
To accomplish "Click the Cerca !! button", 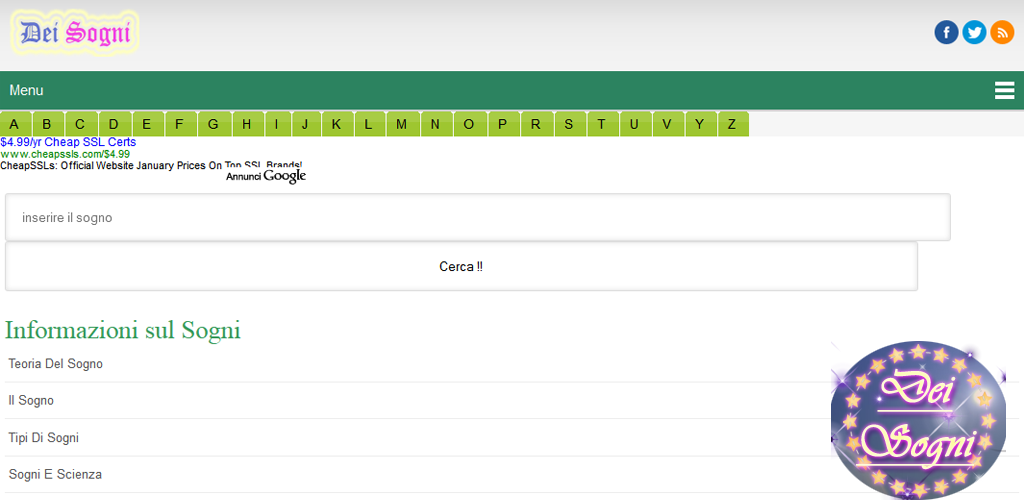I will coord(461,266).
